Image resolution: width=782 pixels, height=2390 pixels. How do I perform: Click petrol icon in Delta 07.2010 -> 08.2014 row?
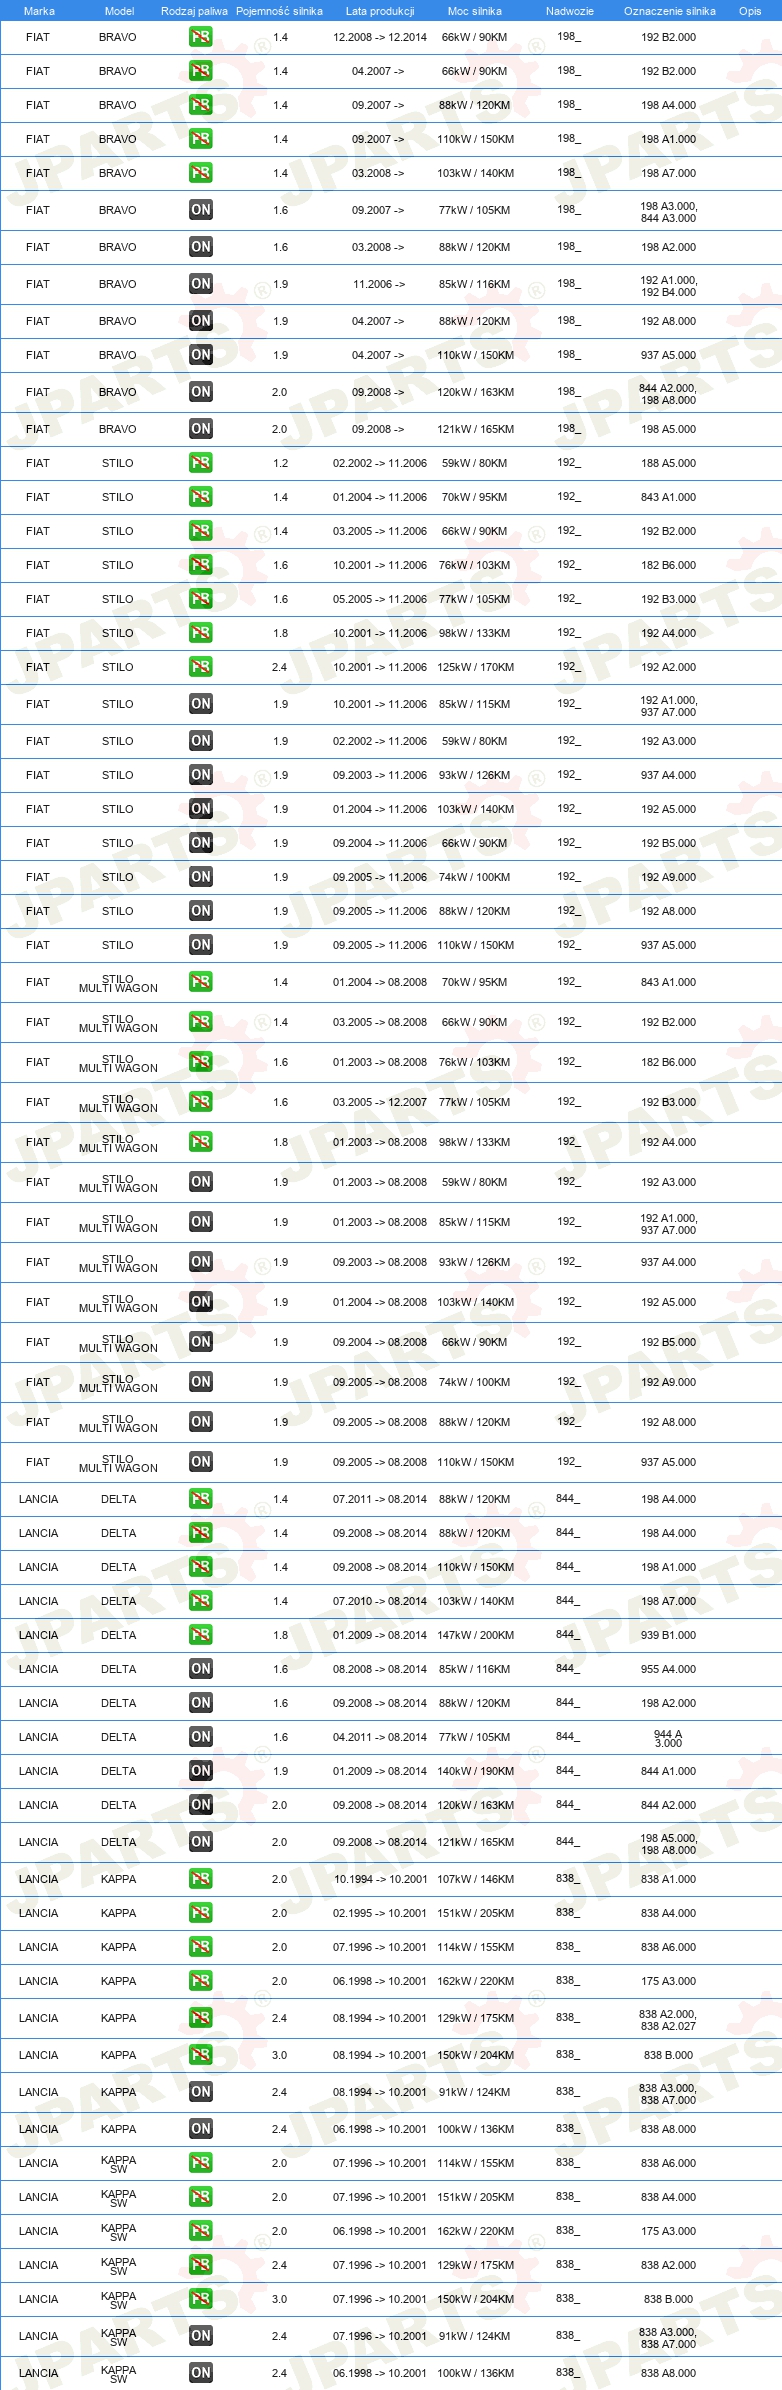click(x=200, y=1601)
